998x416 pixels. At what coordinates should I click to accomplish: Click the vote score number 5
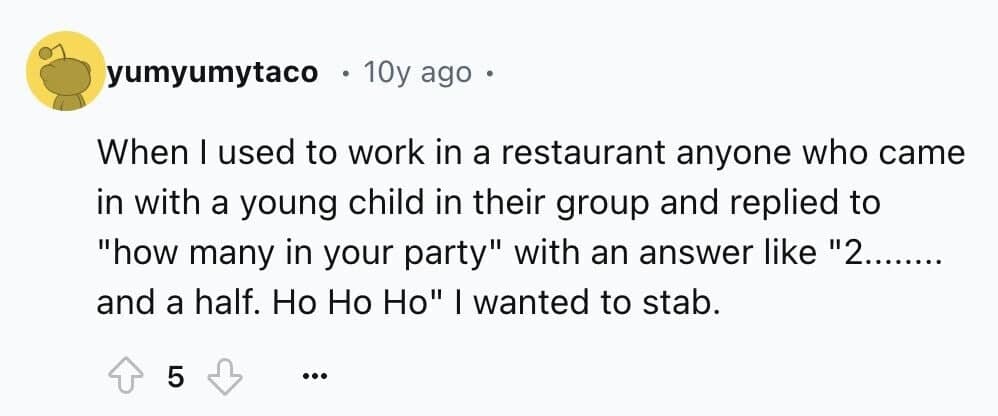[x=176, y=376]
